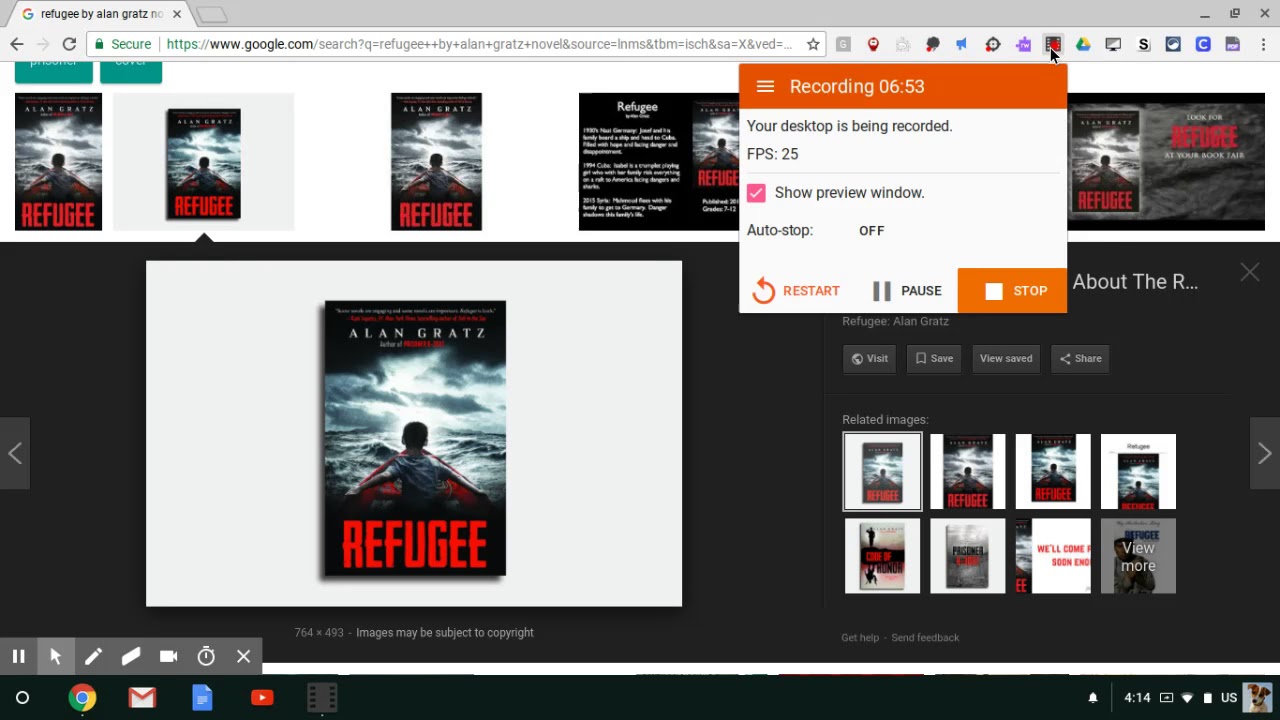
Task: Open the Refugee summary text result
Action: pyautogui.click(x=659, y=161)
